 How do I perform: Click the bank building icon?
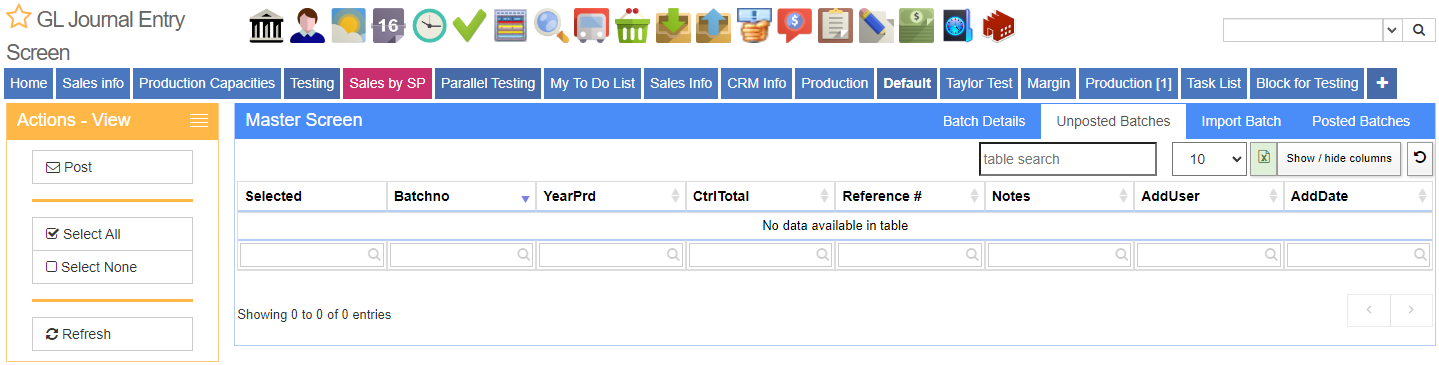tap(265, 26)
